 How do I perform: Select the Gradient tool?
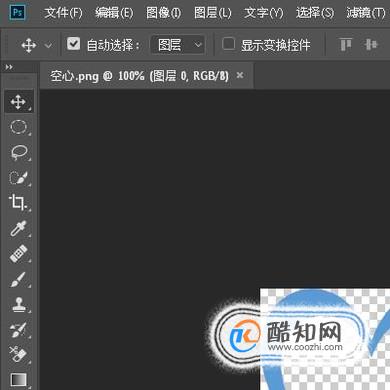point(18,380)
